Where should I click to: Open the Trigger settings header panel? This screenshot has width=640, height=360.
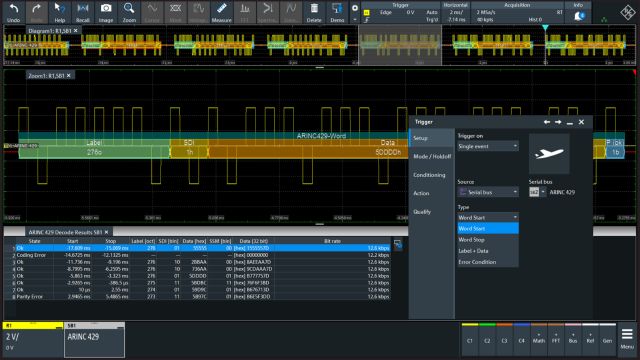pos(401,13)
